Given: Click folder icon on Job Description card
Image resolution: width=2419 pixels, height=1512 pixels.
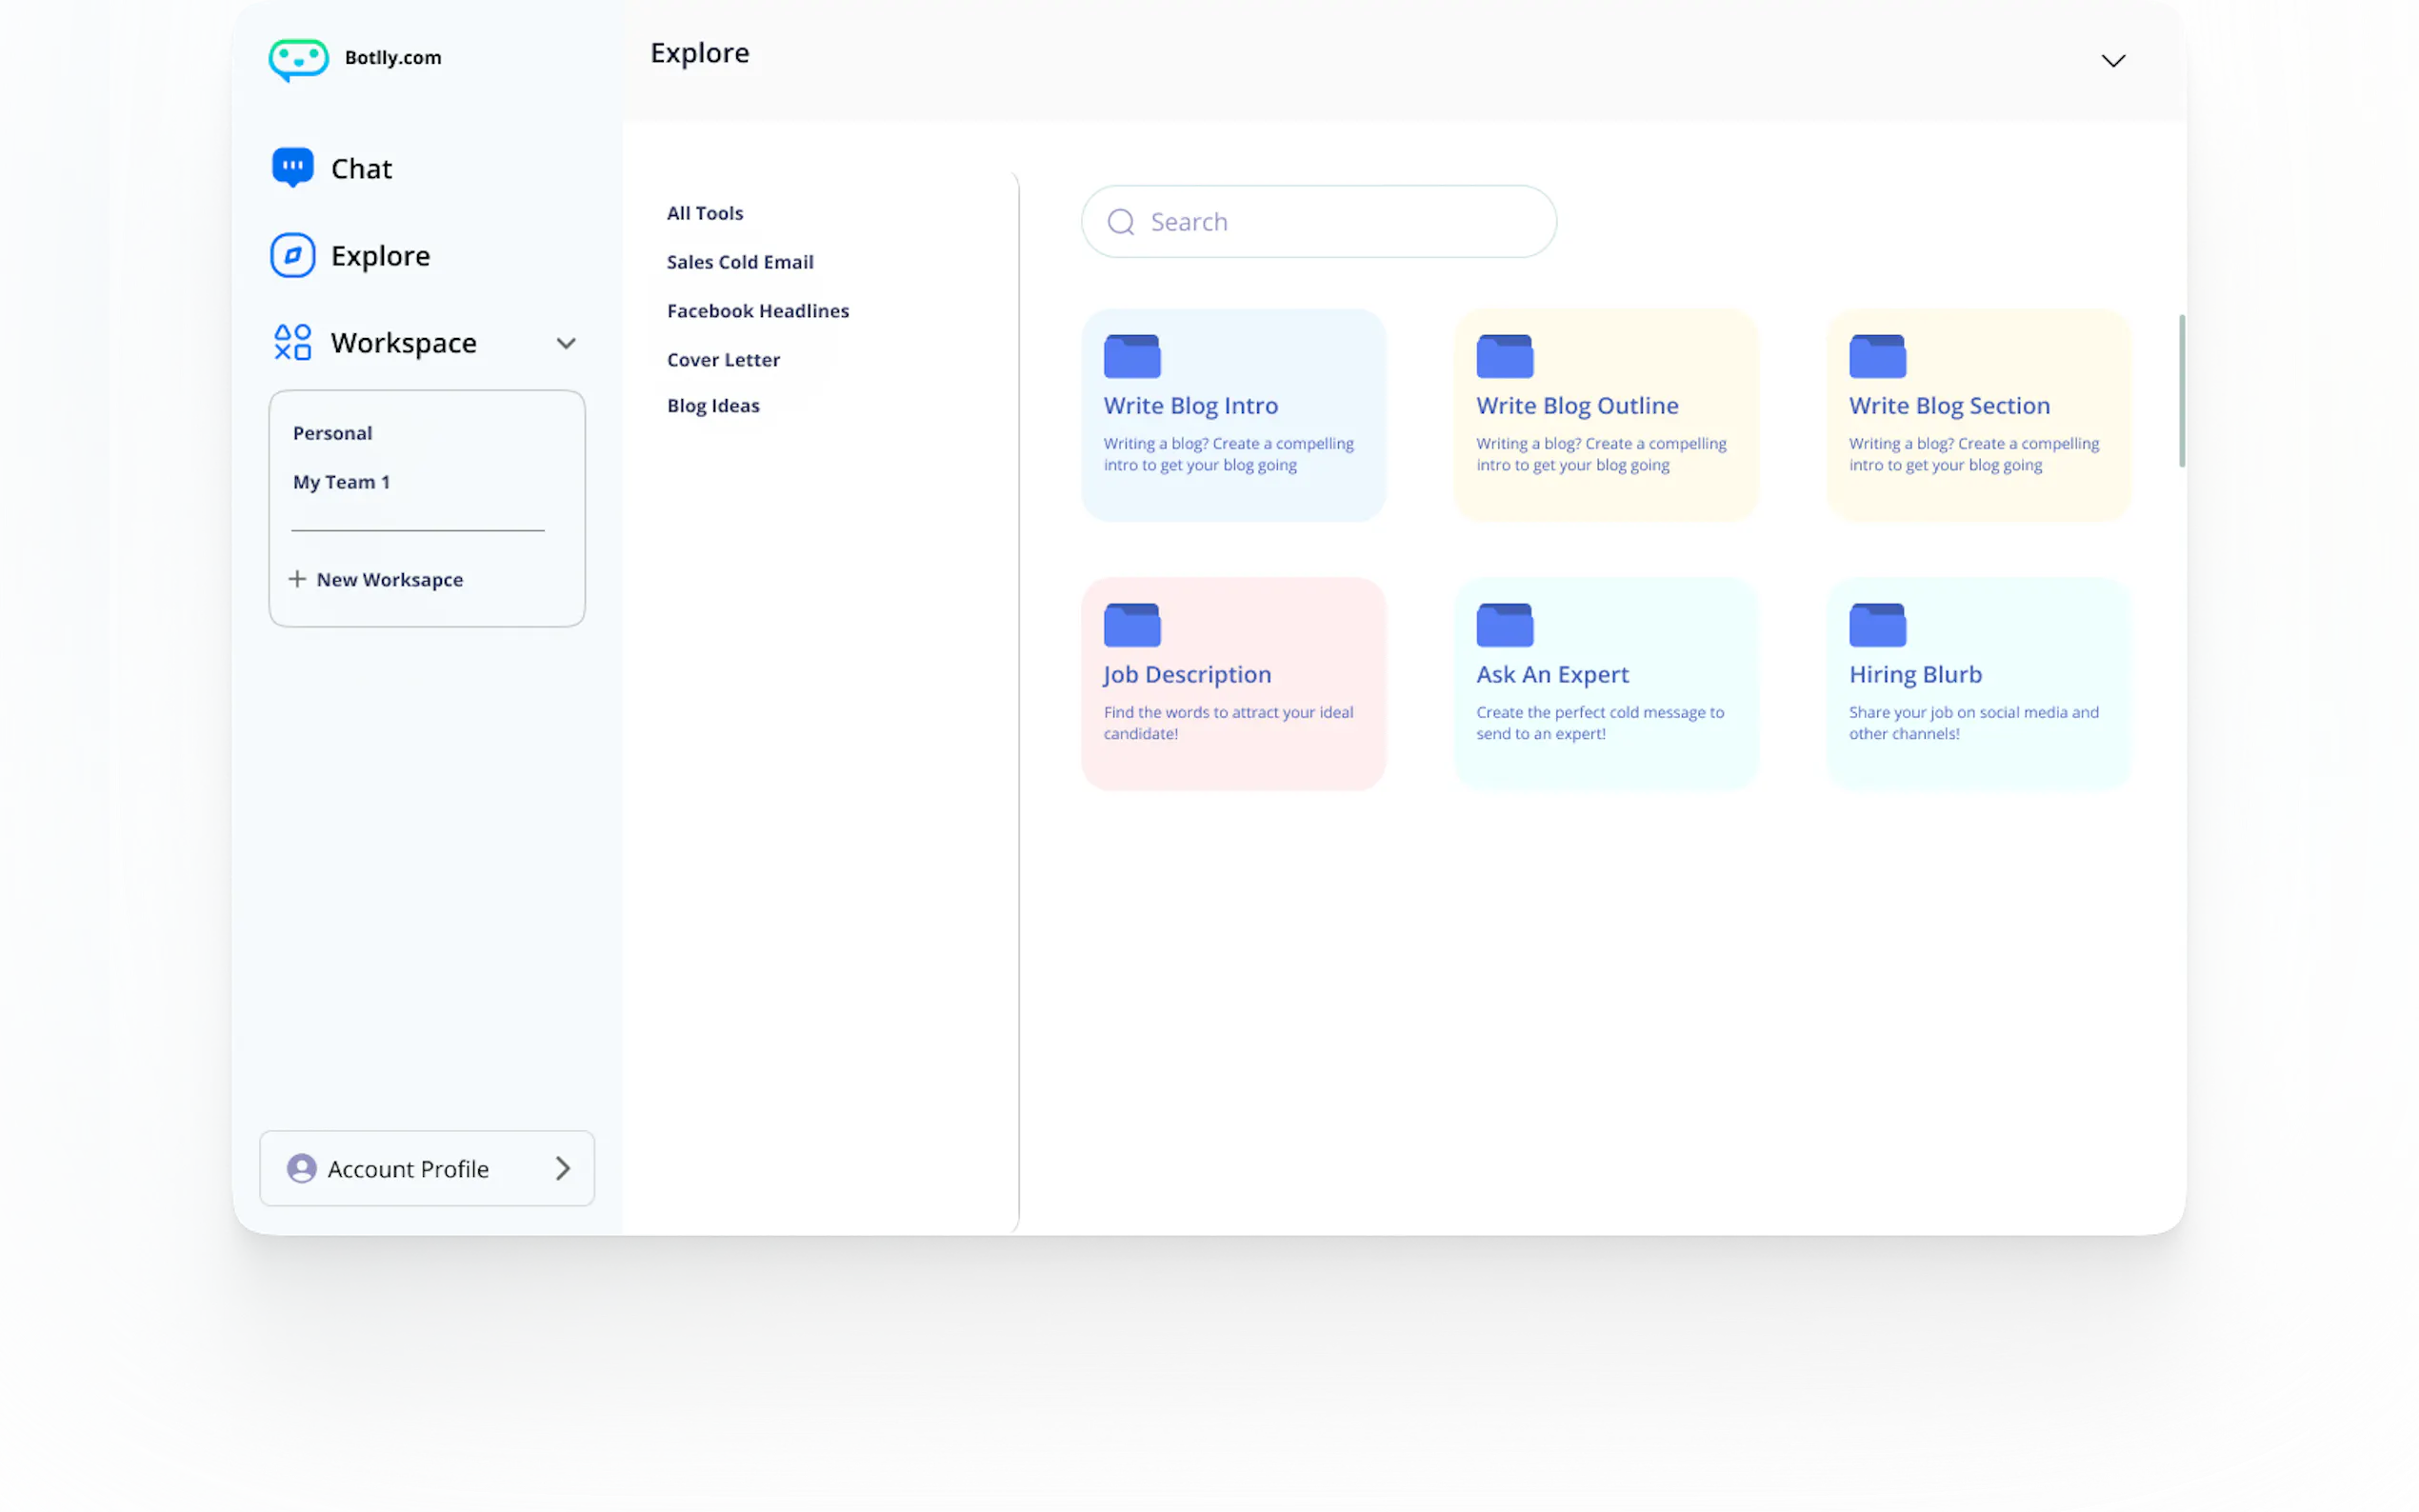Looking at the screenshot, I should coord(1131,625).
